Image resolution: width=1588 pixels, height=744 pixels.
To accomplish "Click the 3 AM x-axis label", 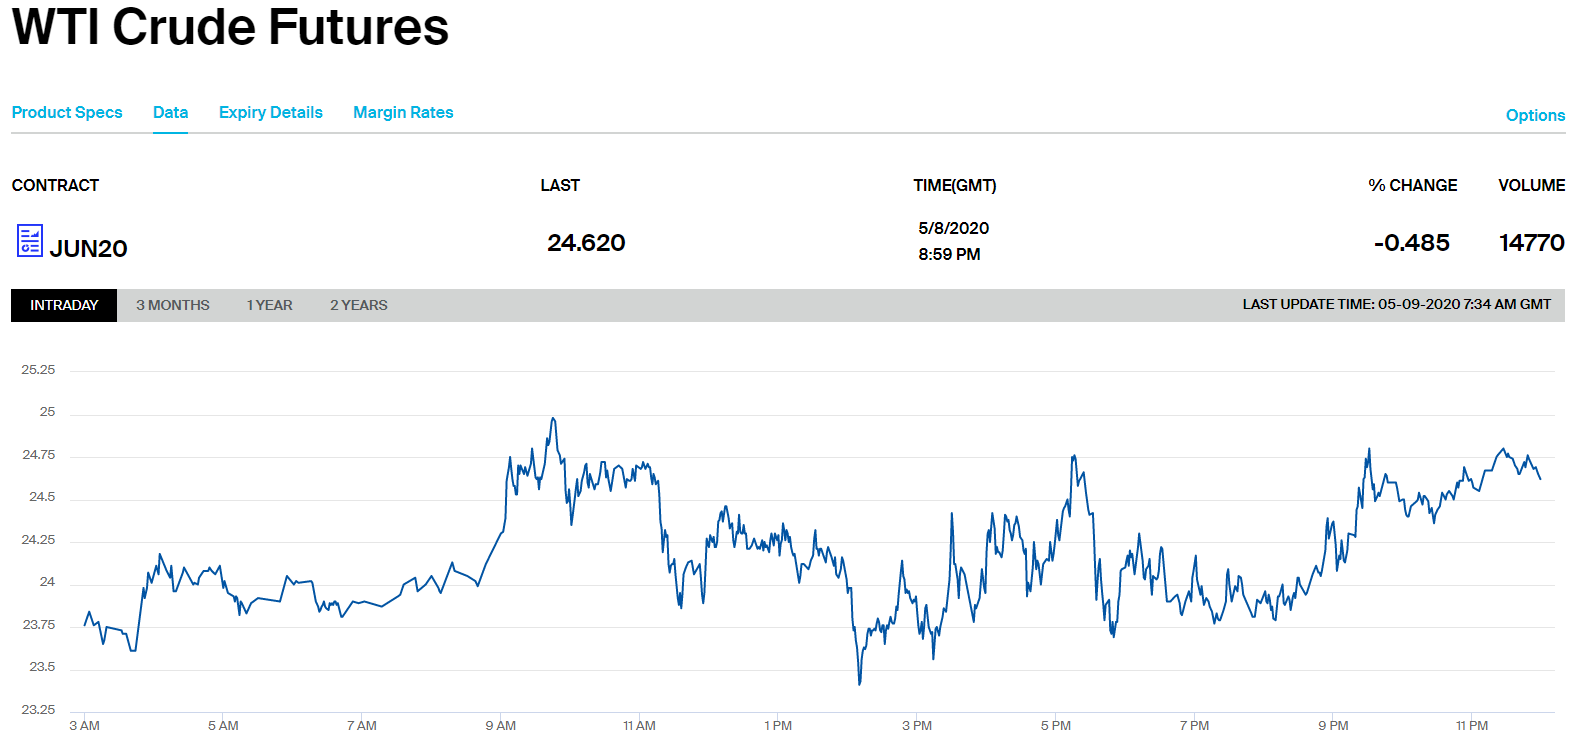I will point(84,726).
